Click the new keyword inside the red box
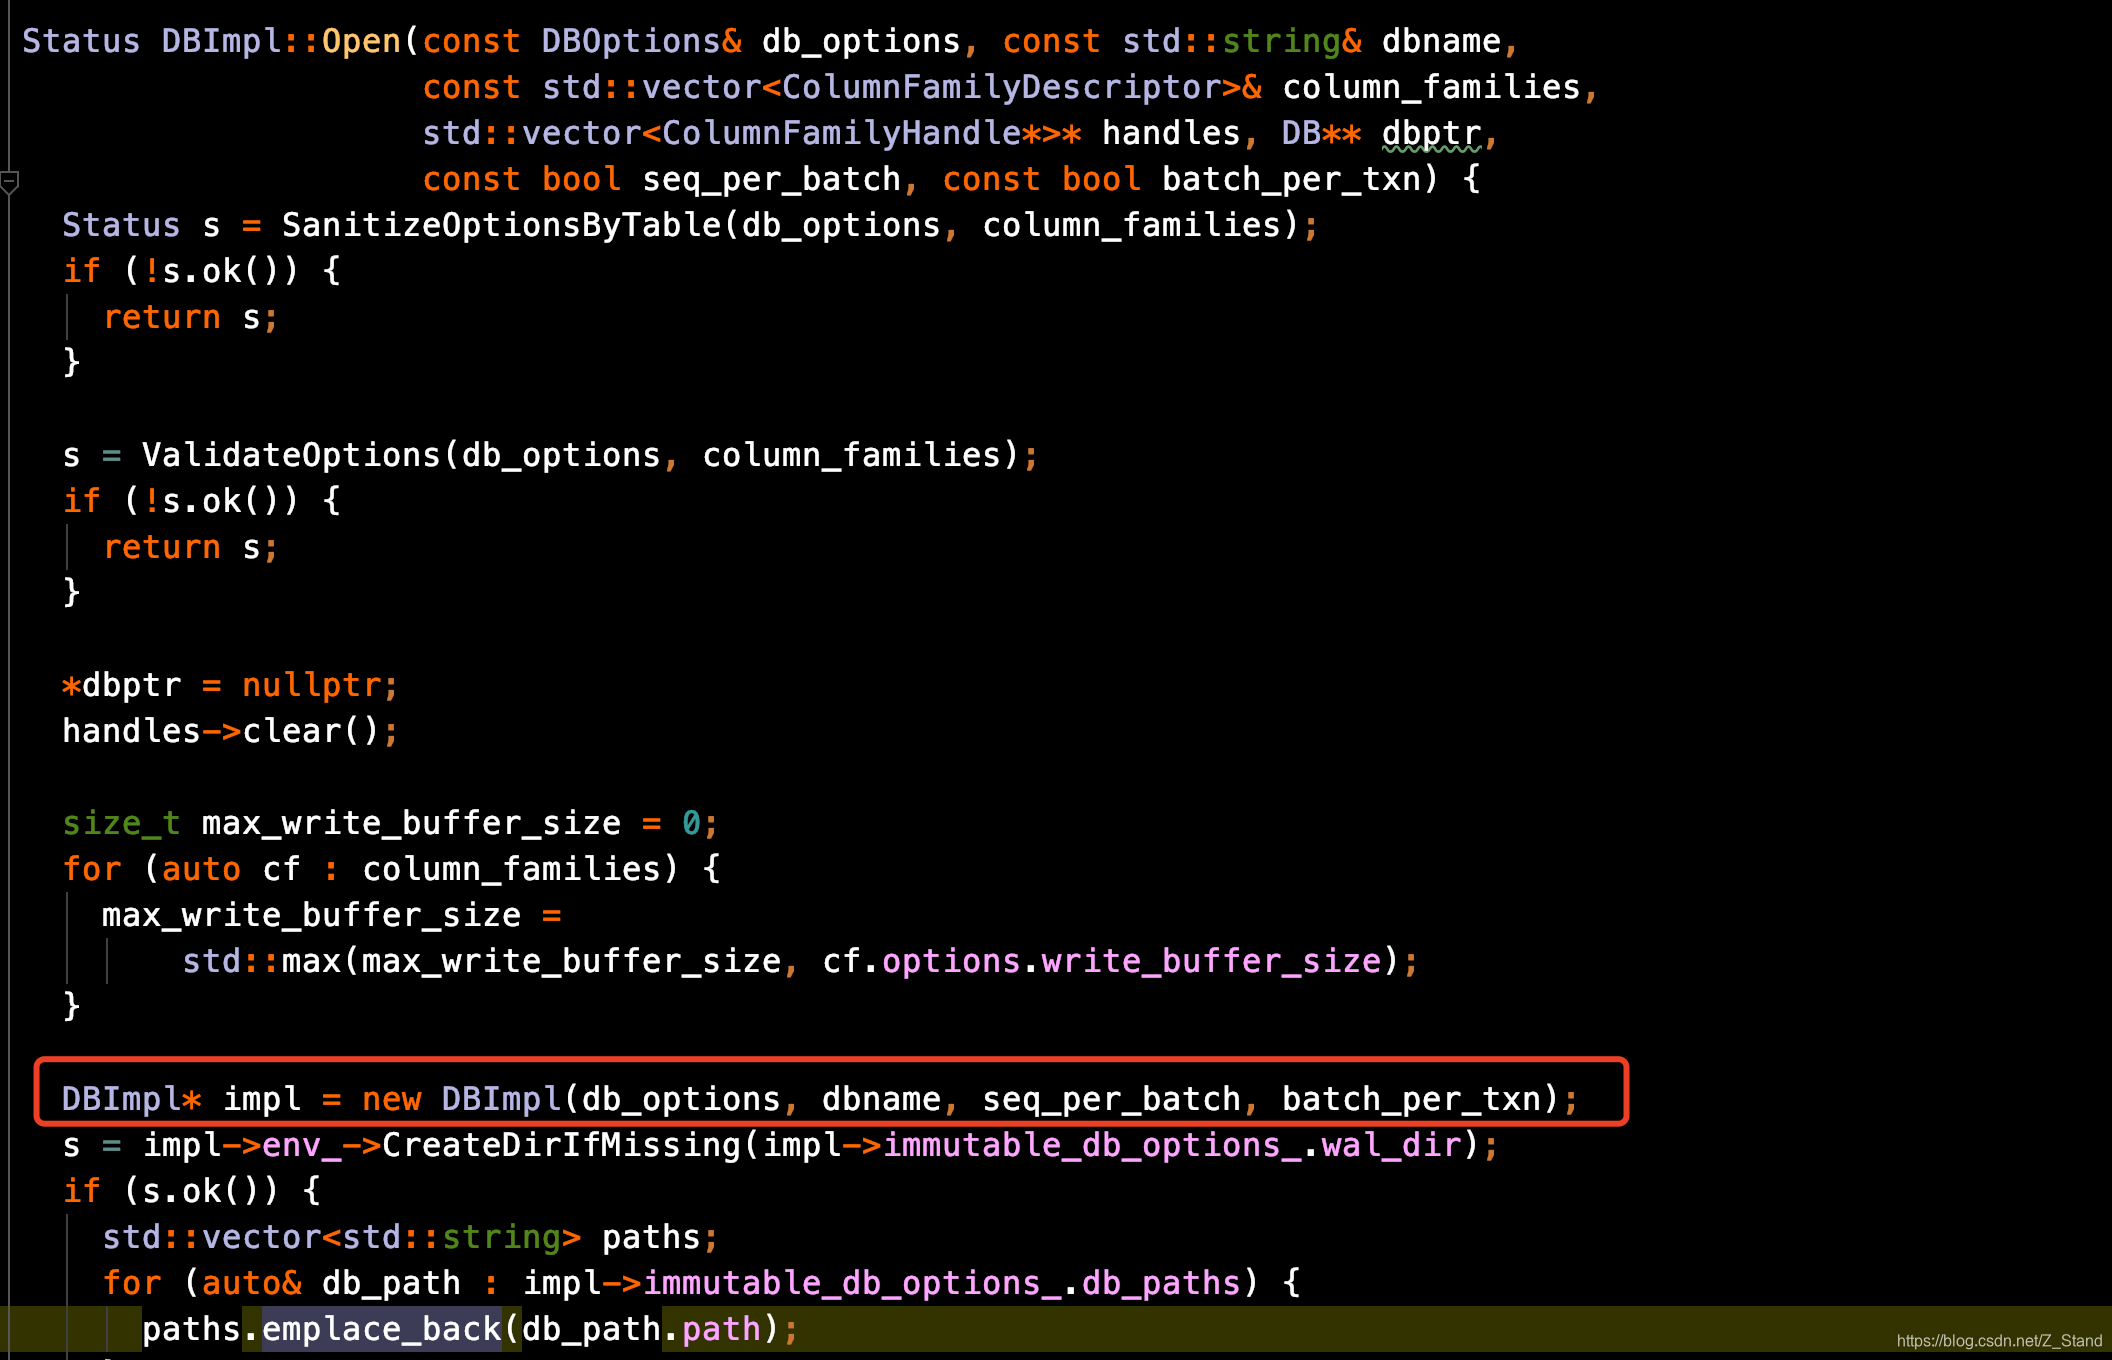The width and height of the screenshot is (2112, 1360). 391,1099
